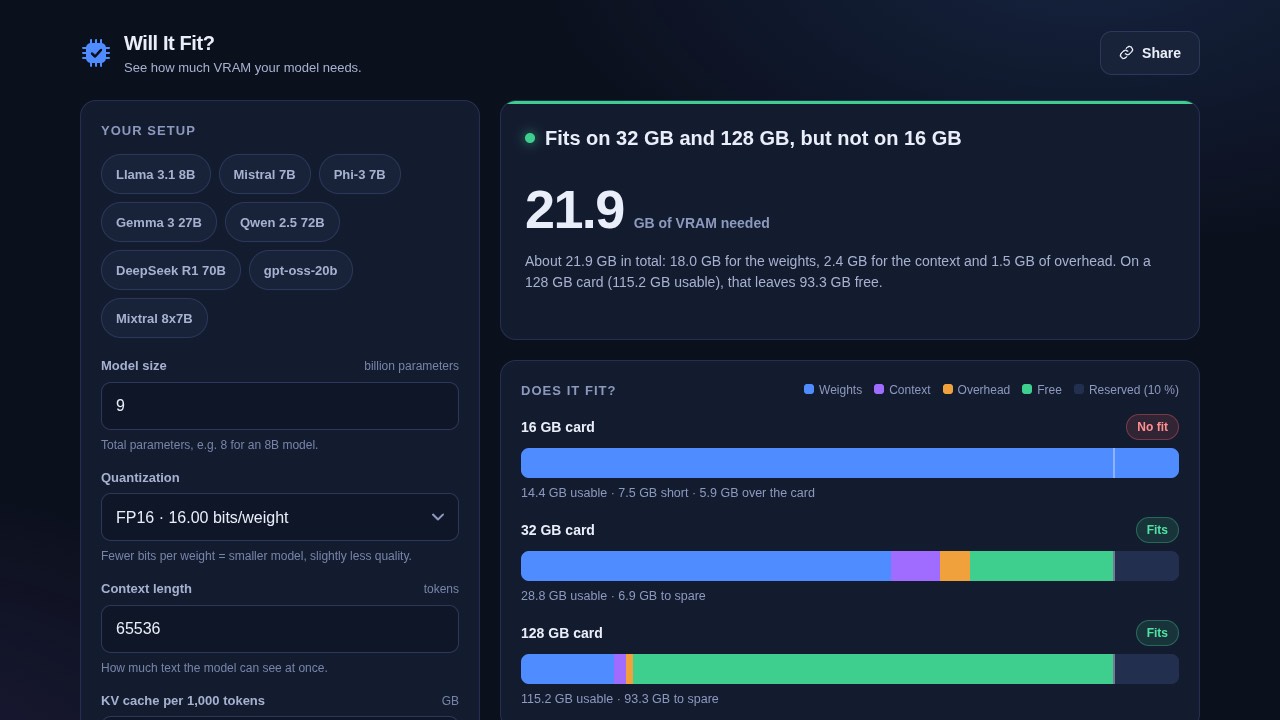This screenshot has width=1280, height=720.
Task: Click the 'DOES IT FIT?' heading
Action: pyautogui.click(x=569, y=390)
